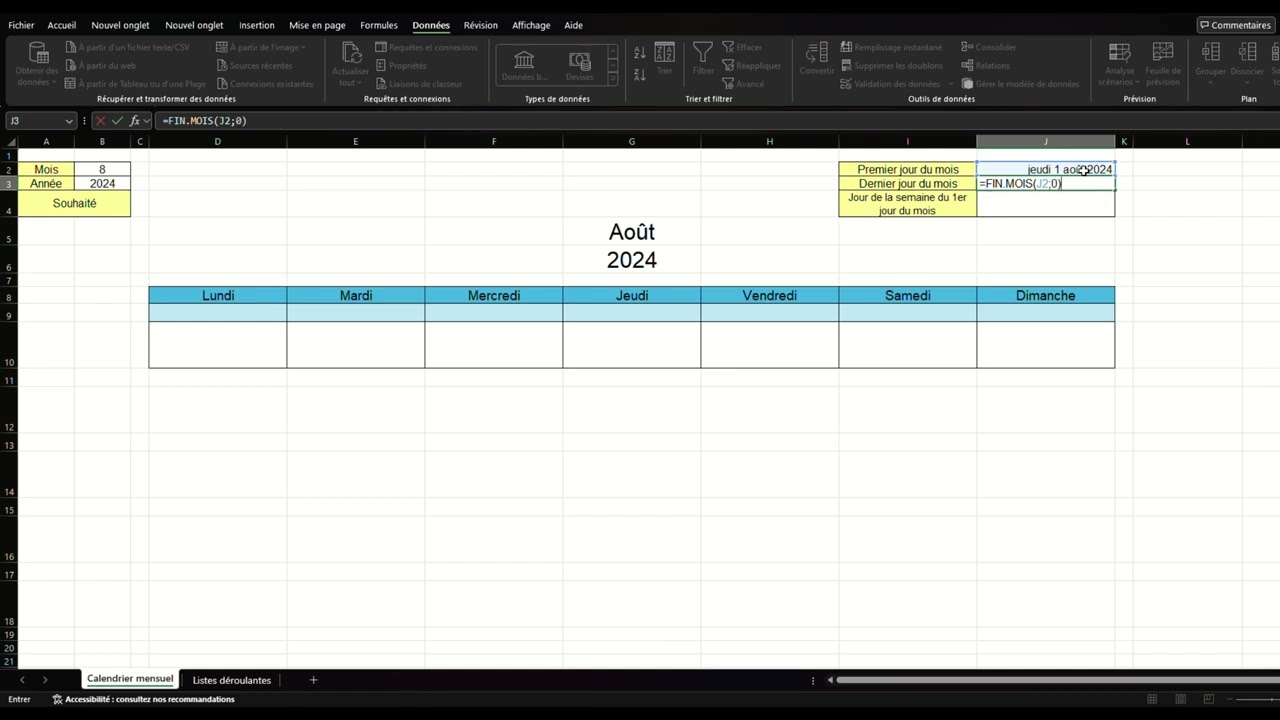Toggle the Filtrer funnel button

[703, 60]
